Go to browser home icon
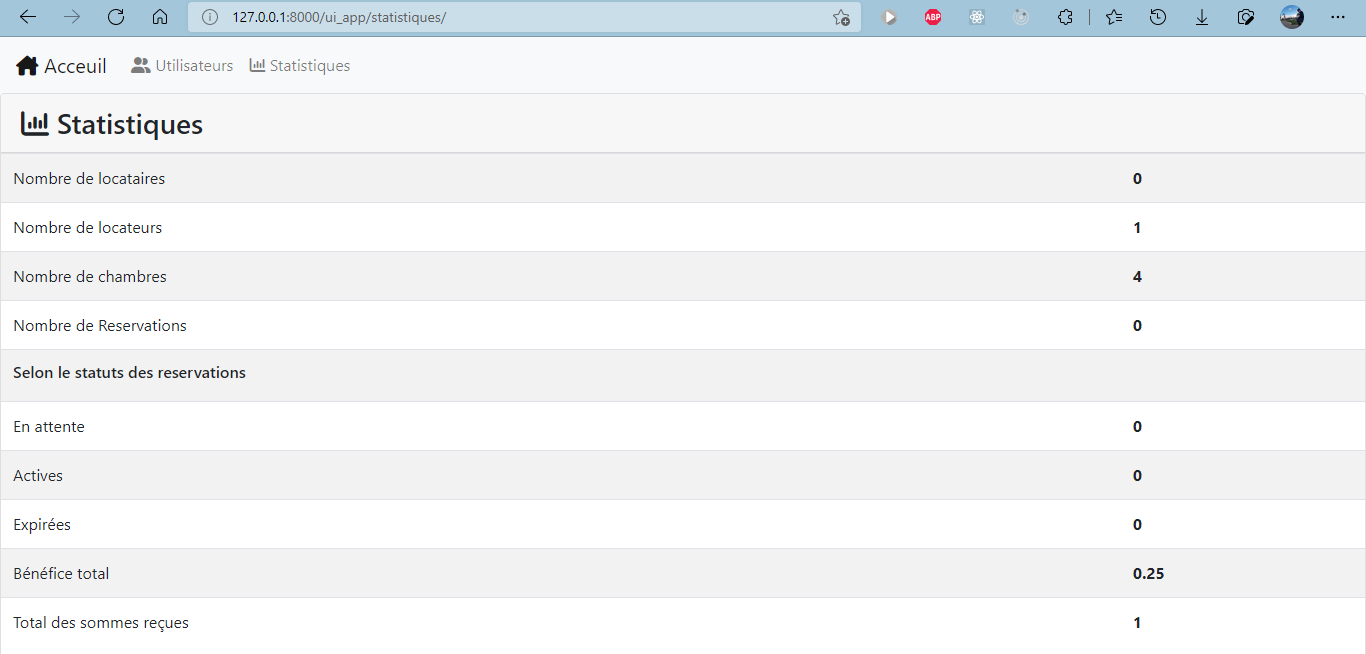Viewport: 1366px width, 654px height. coord(160,17)
